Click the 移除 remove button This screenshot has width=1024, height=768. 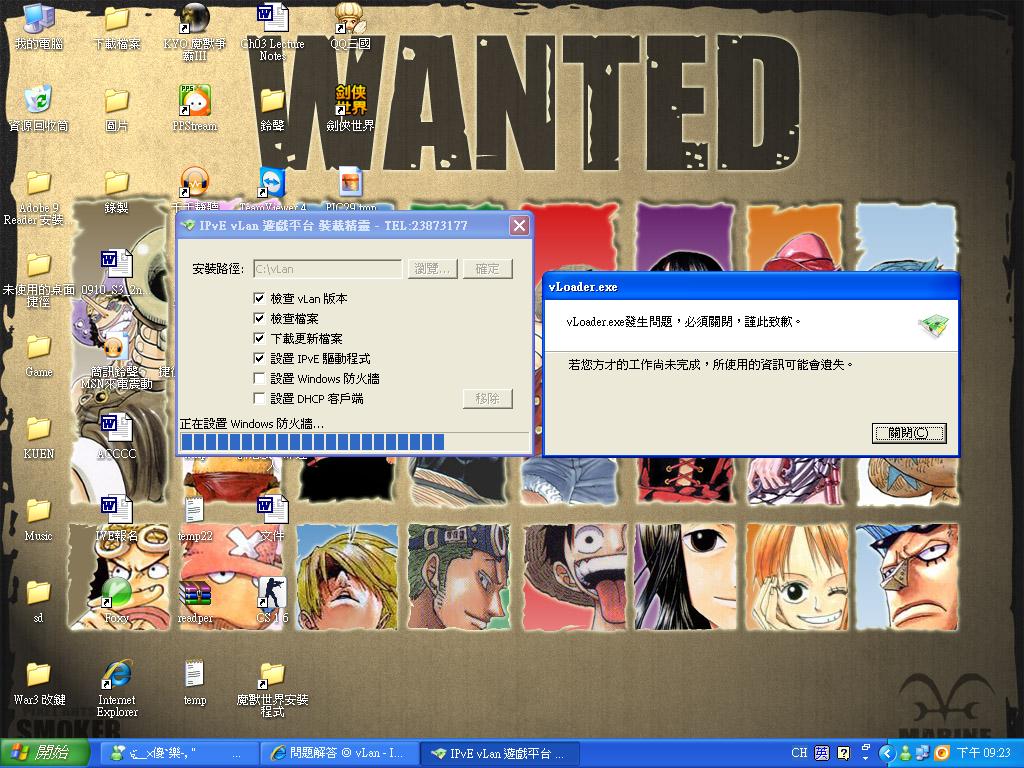tap(488, 398)
